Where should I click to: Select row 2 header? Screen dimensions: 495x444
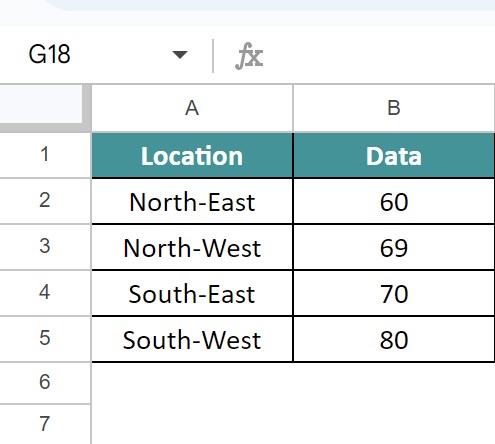45,201
